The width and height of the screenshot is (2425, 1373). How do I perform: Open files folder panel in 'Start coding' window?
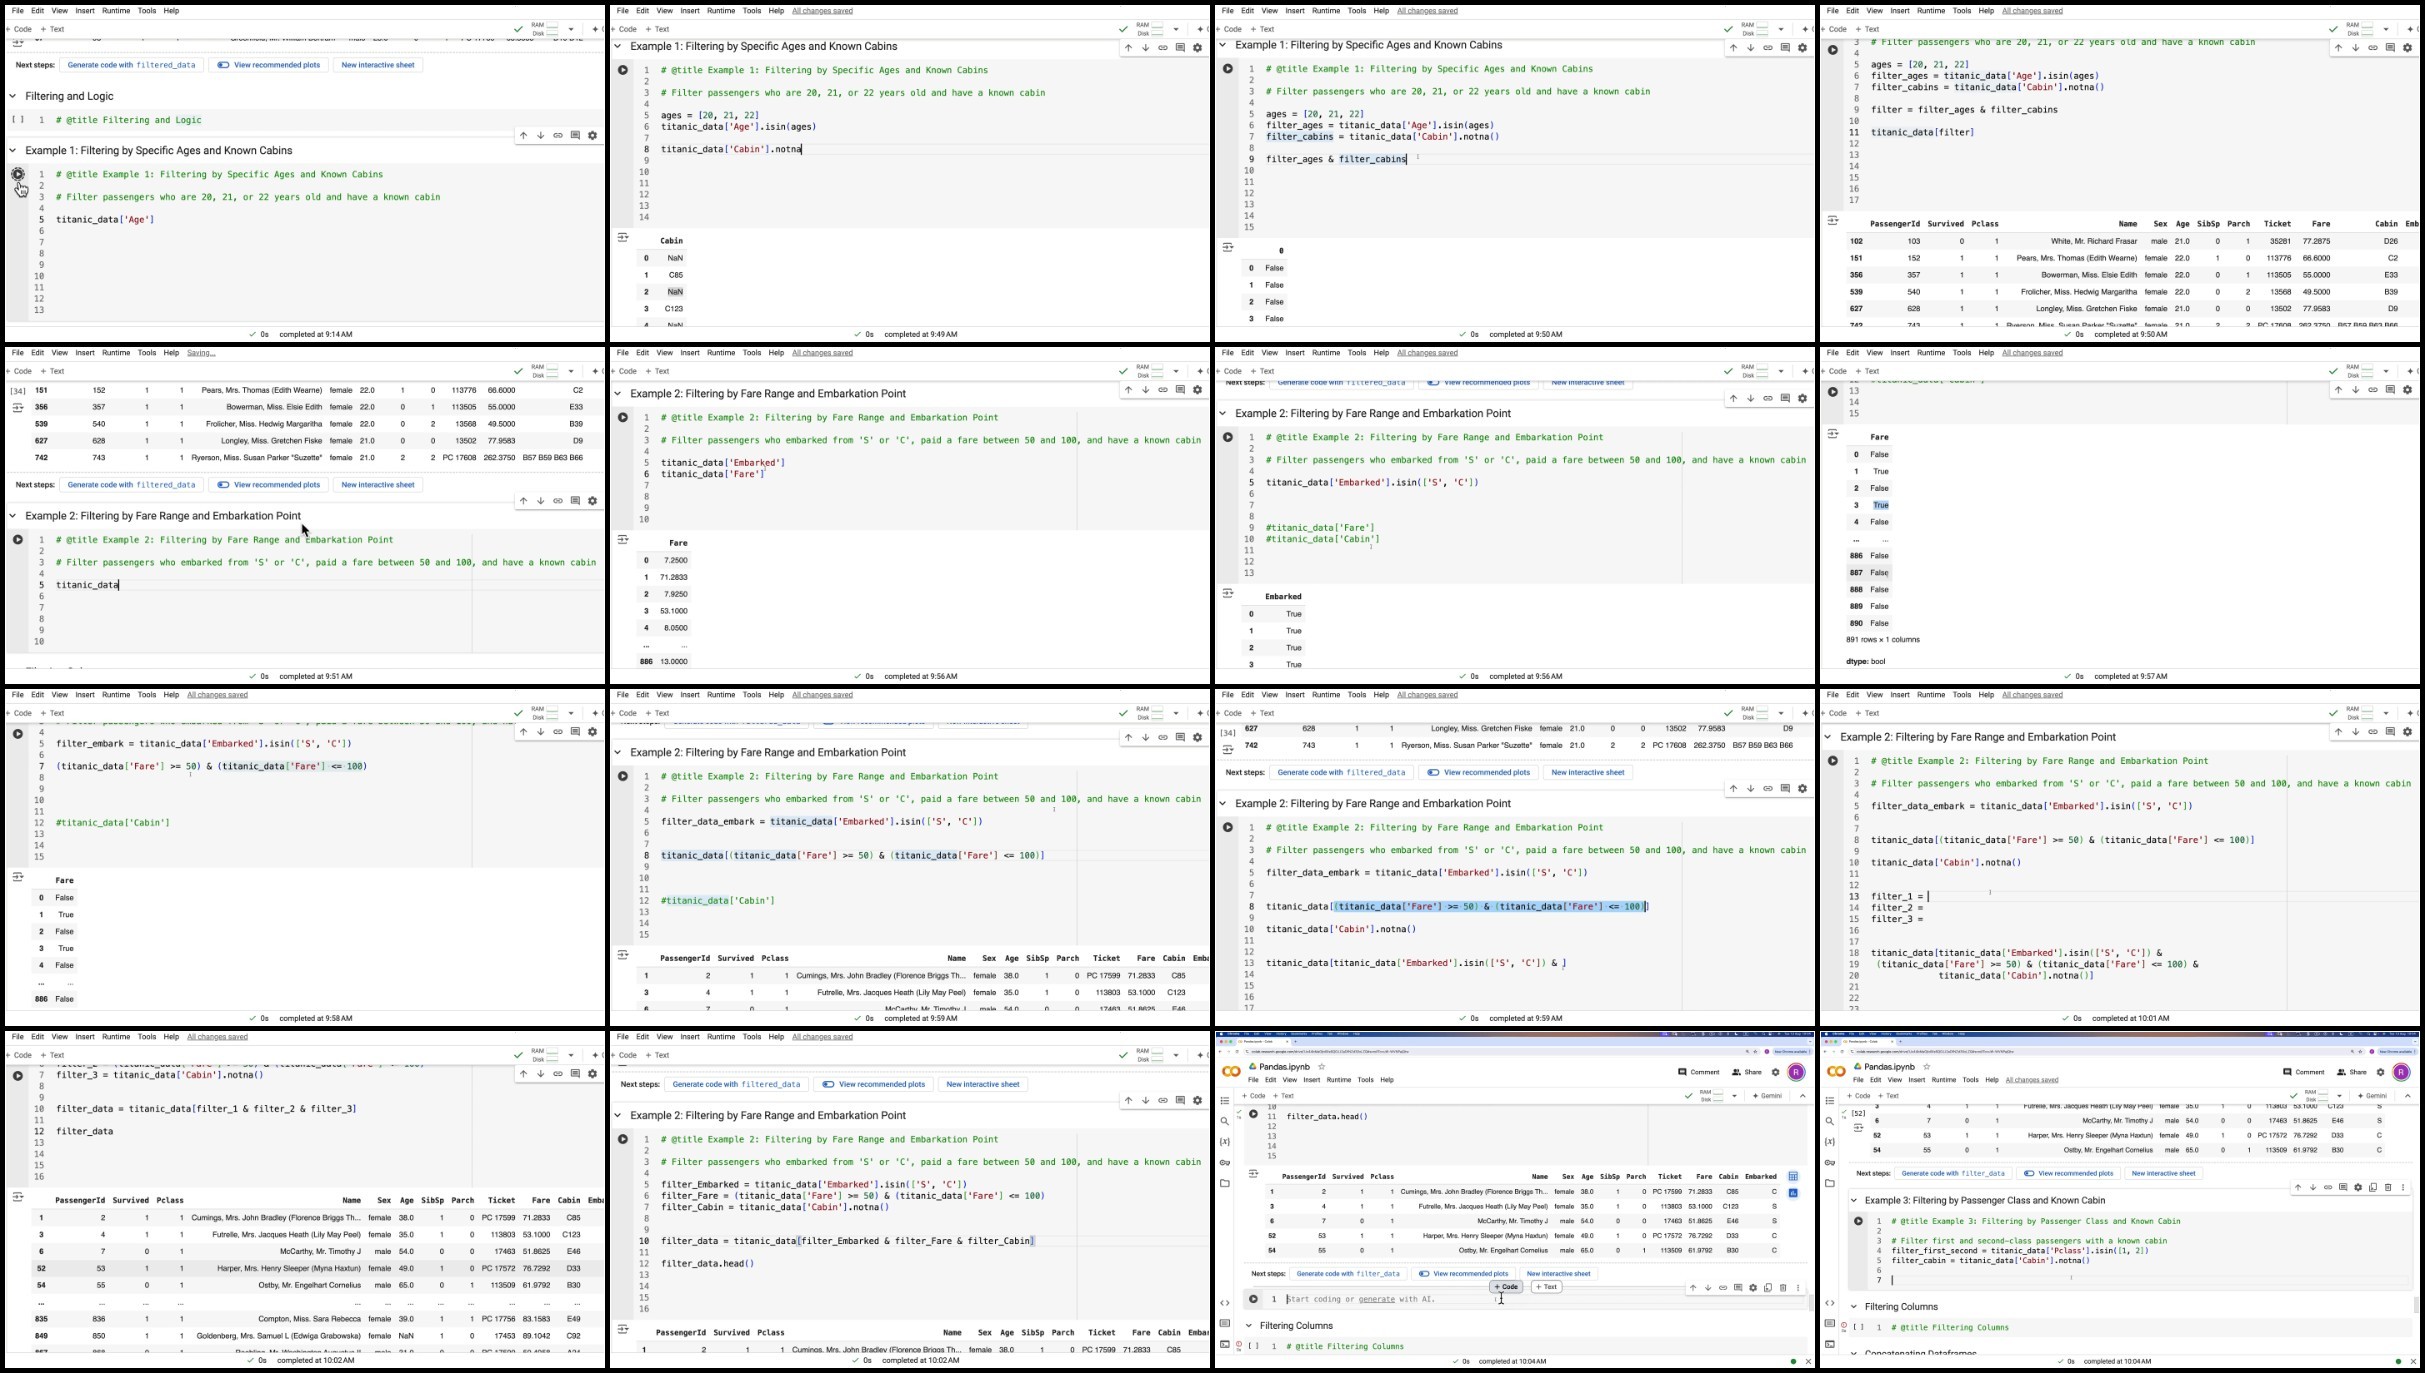click(x=1225, y=1183)
